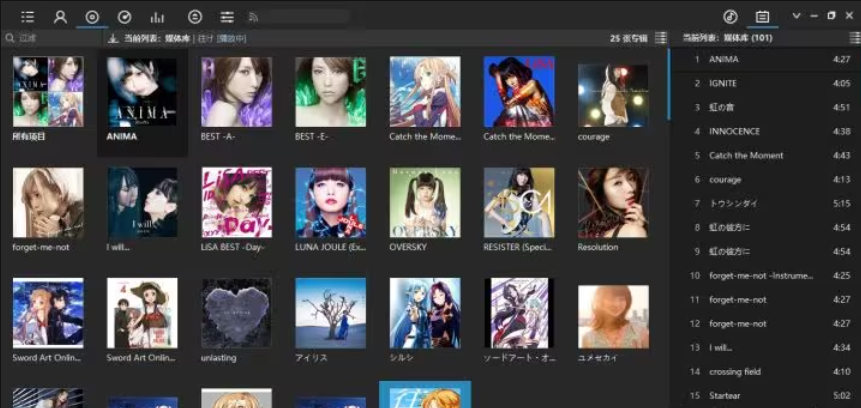This screenshot has height=408, width=861.
Task: Select the 所有项目 all items cover
Action: pos(48,92)
